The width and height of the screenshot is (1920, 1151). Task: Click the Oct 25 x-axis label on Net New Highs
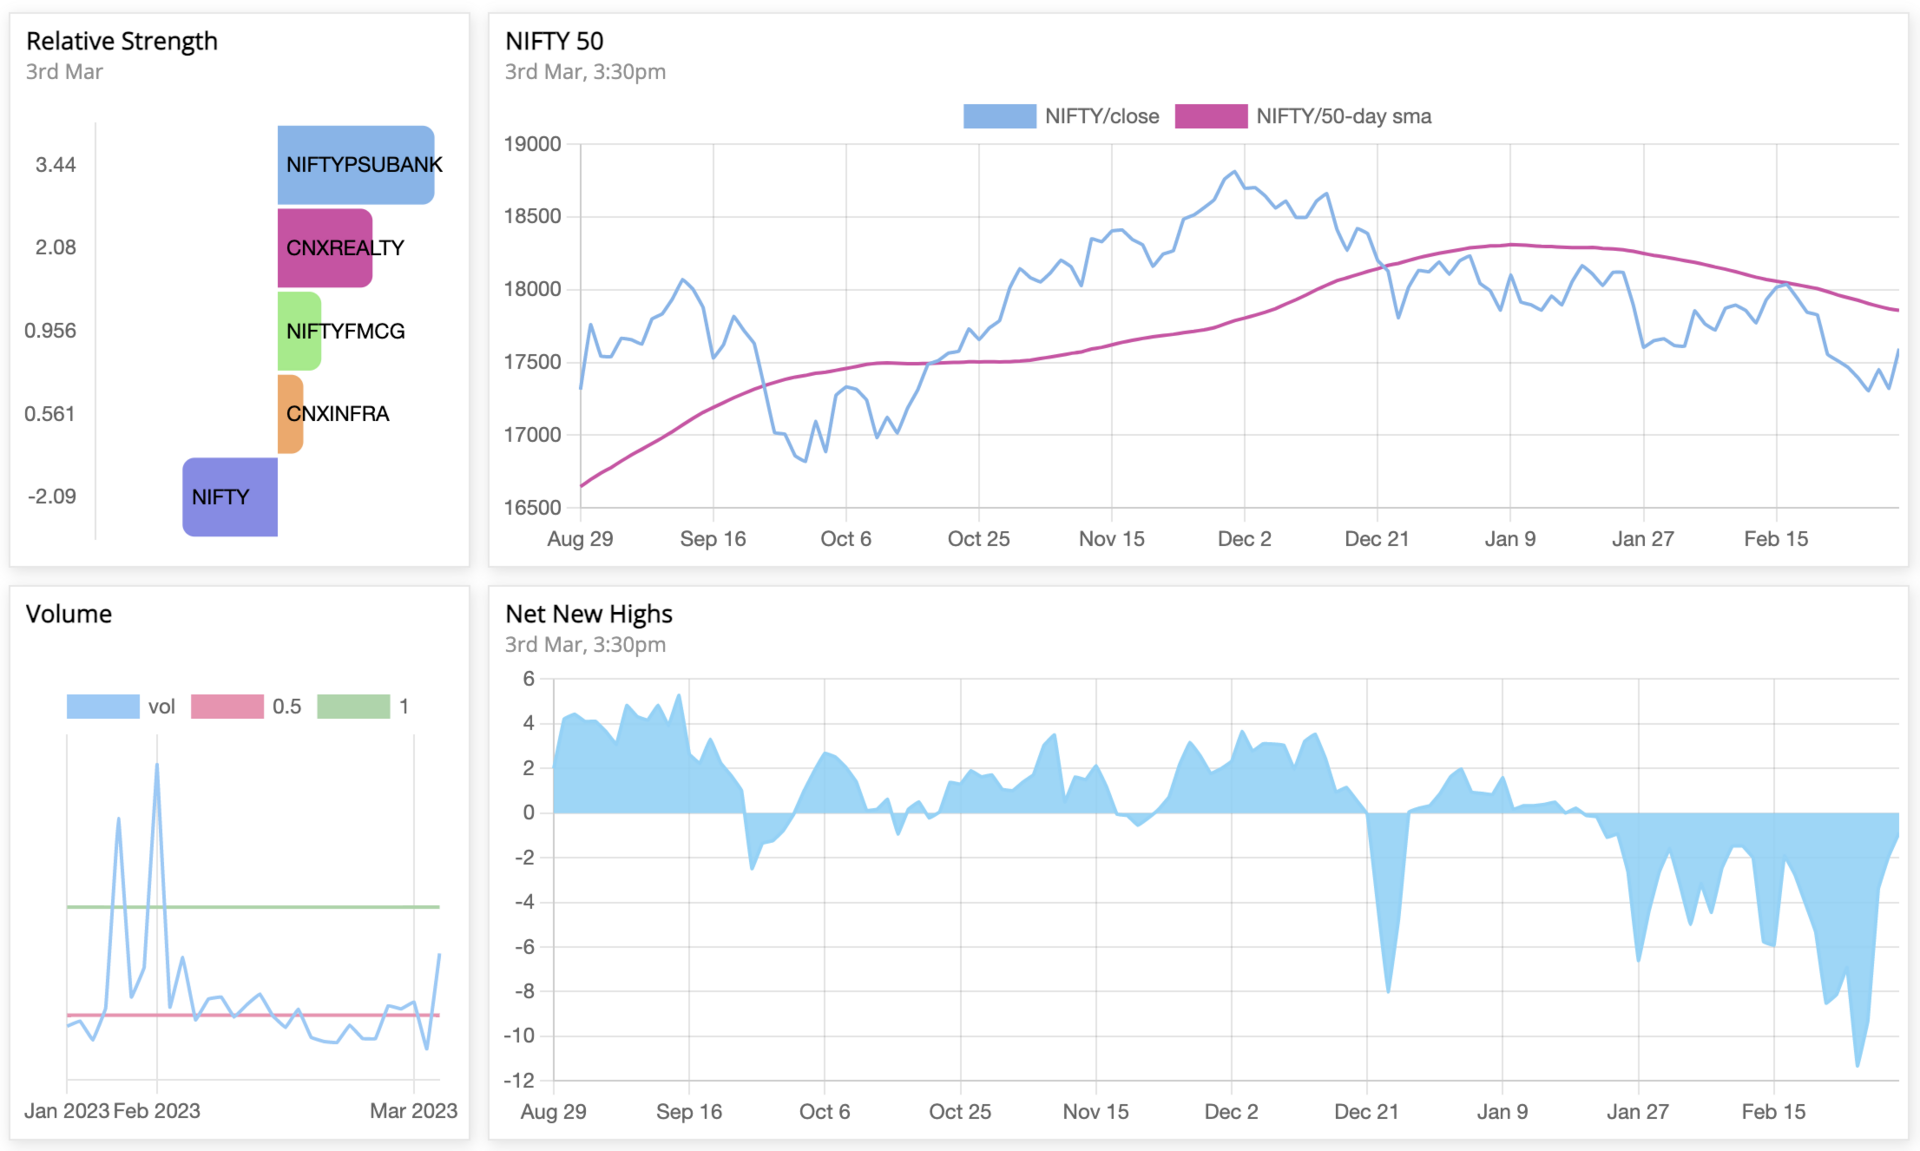[x=960, y=1112]
